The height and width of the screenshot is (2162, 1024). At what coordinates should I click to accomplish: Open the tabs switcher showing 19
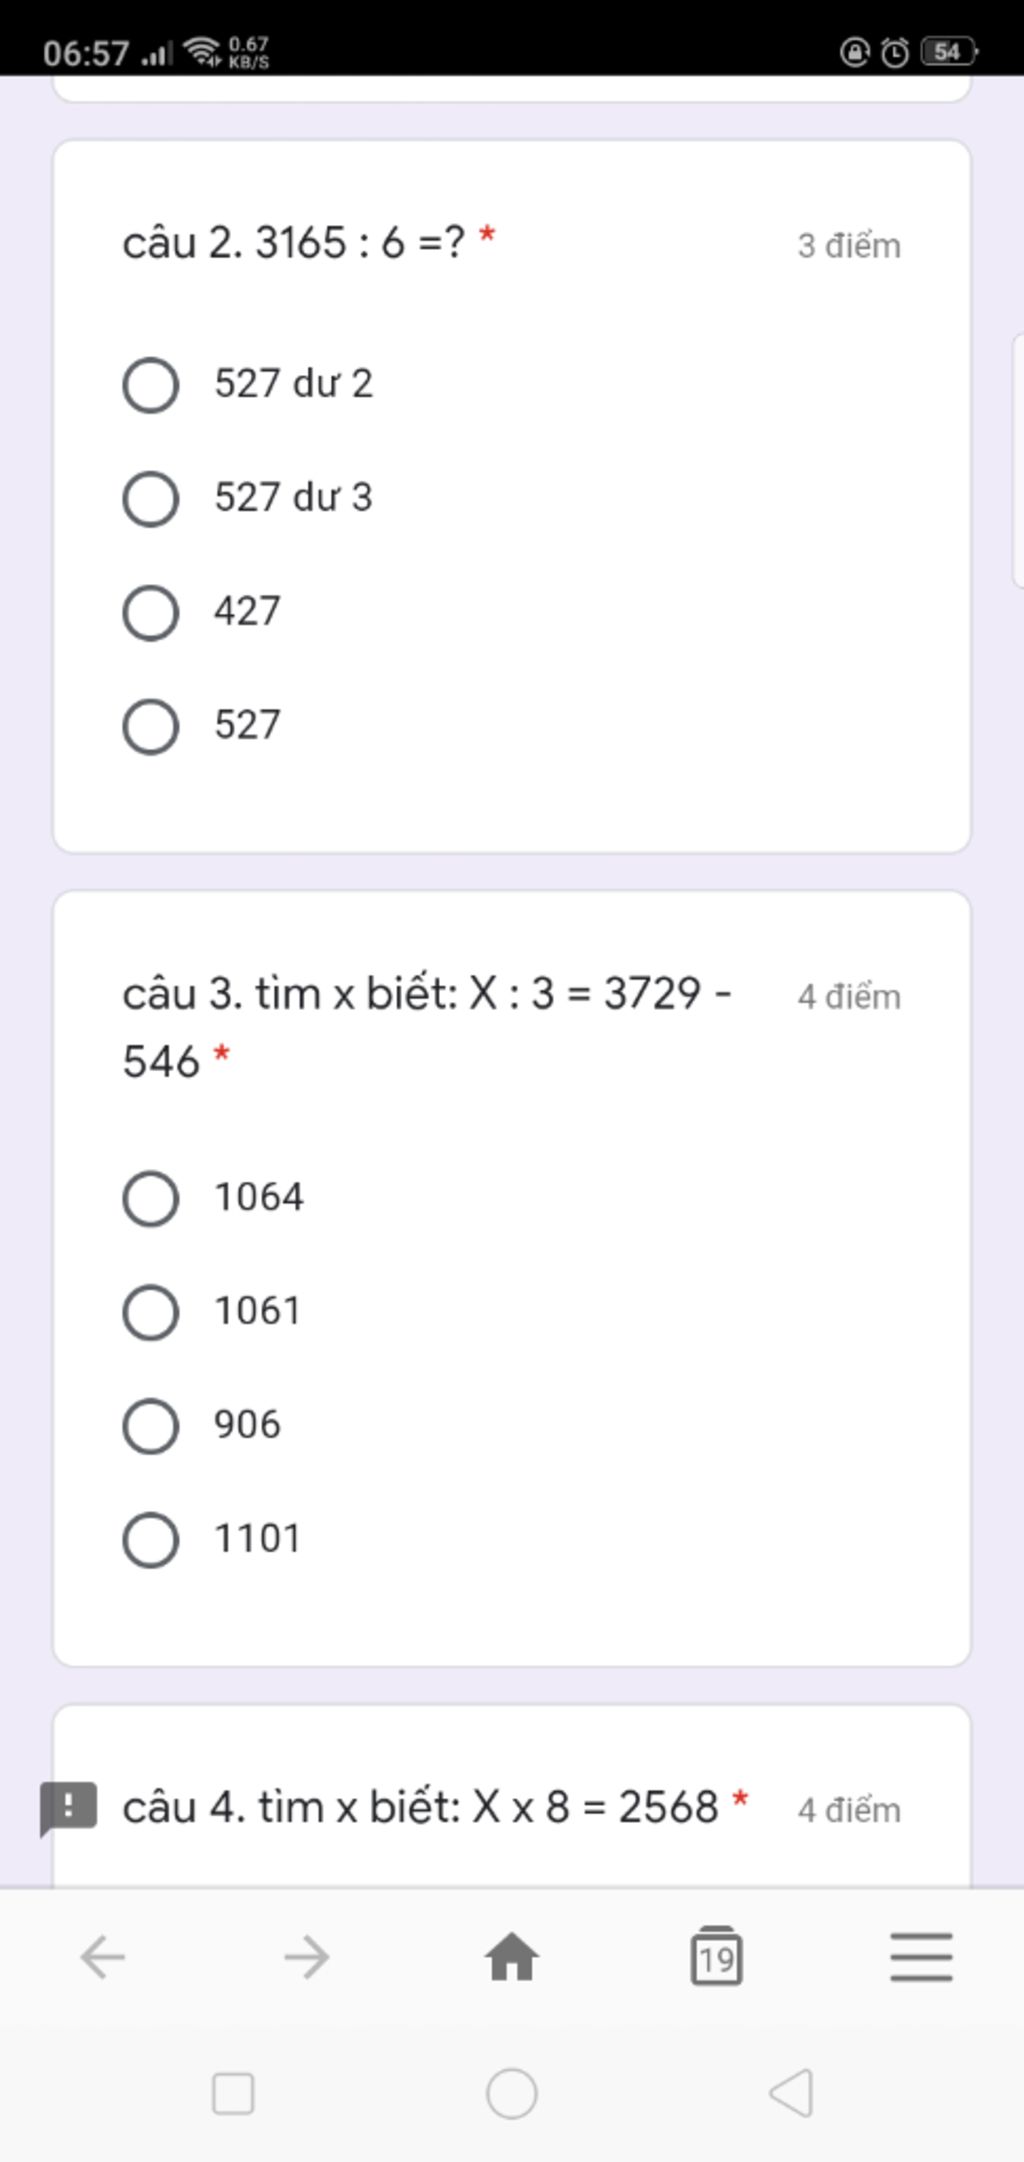pos(716,1957)
